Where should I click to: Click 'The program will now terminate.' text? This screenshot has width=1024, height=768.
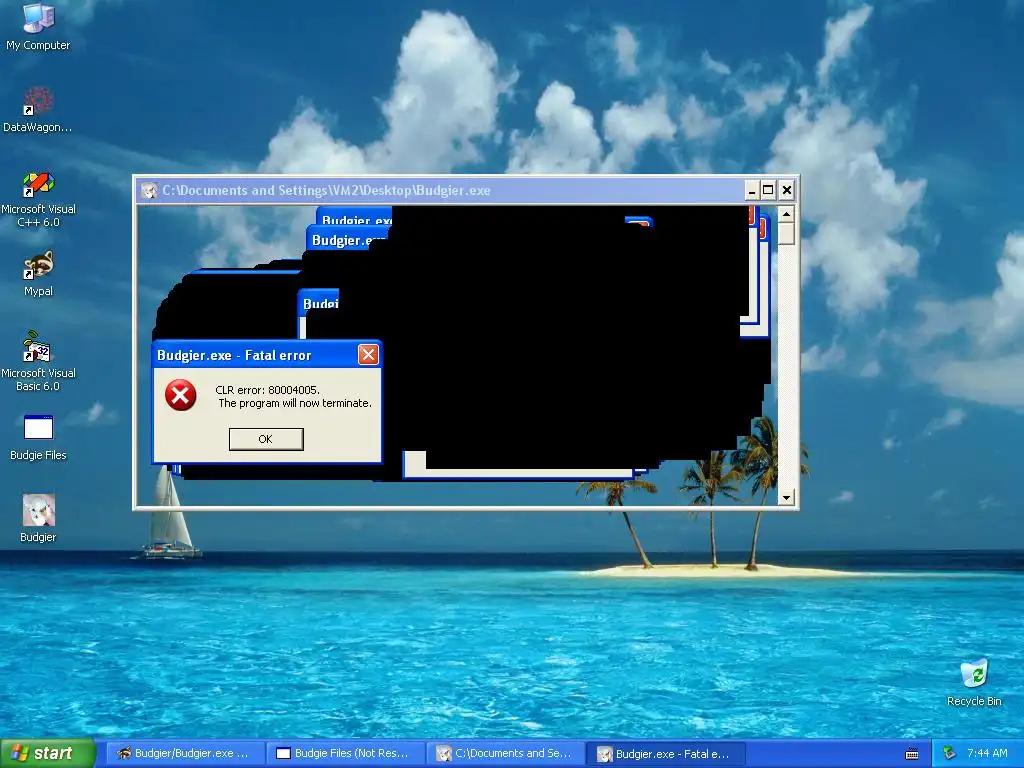coord(295,404)
